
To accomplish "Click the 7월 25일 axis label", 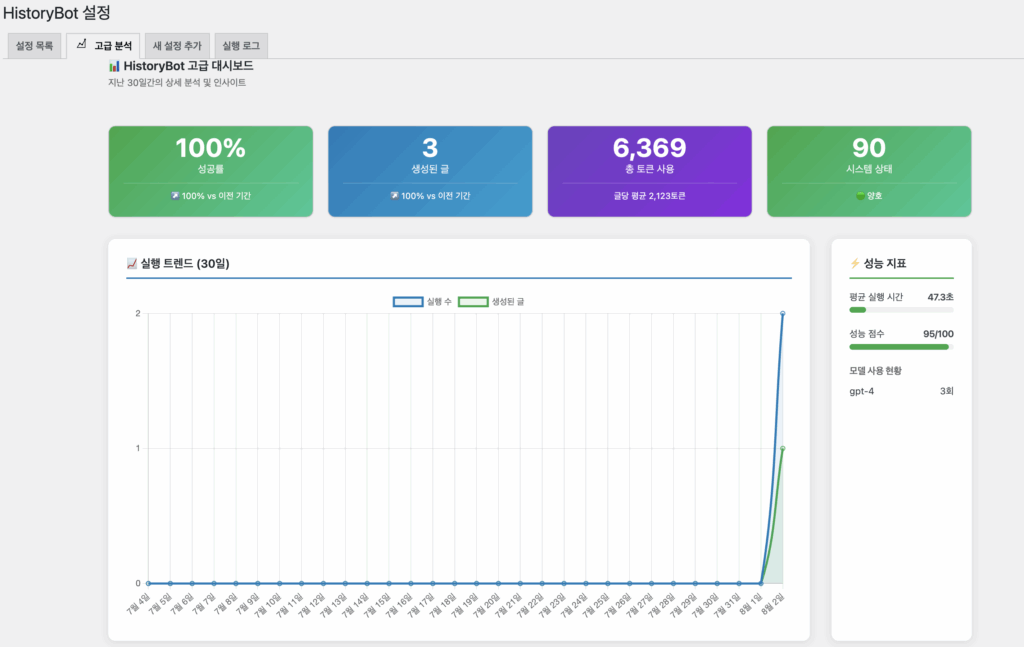I will click(598, 605).
